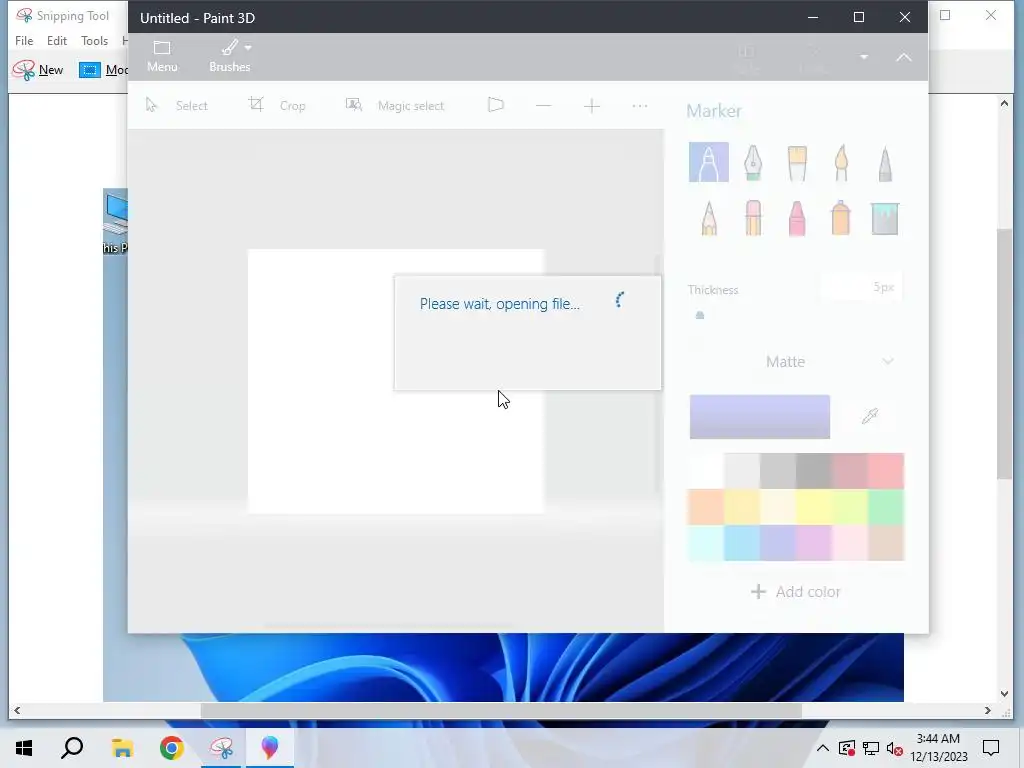Select the Fill bucket tool

[x=885, y=218]
